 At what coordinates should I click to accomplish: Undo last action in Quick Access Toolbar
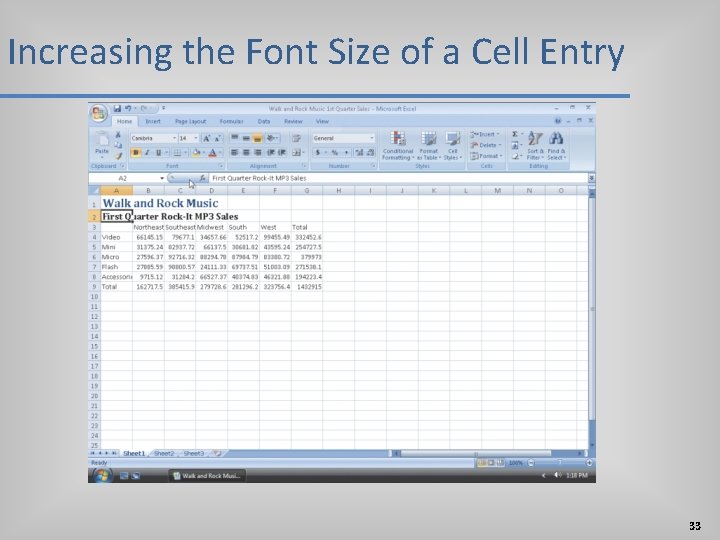tap(128, 108)
